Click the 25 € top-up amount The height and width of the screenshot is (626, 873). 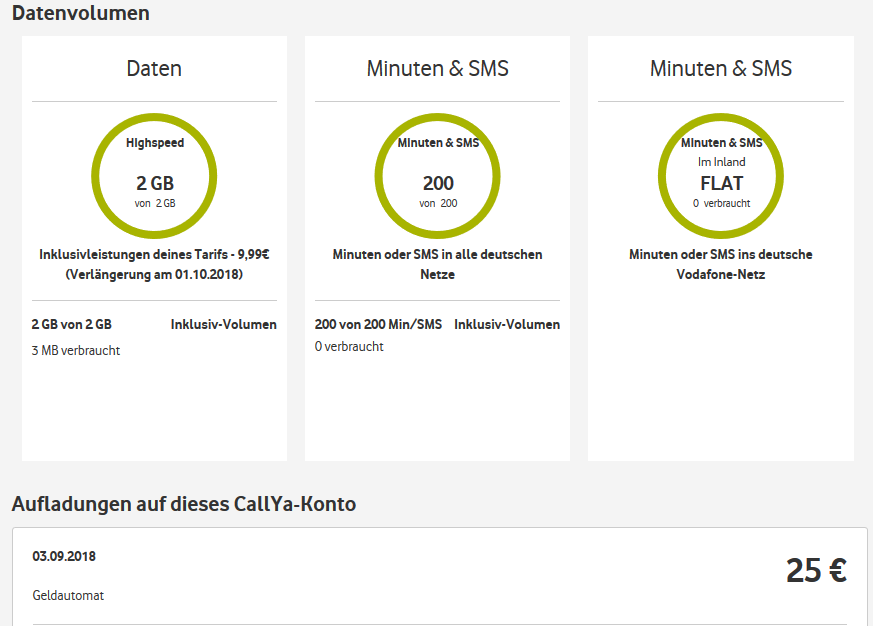pyautogui.click(x=816, y=570)
